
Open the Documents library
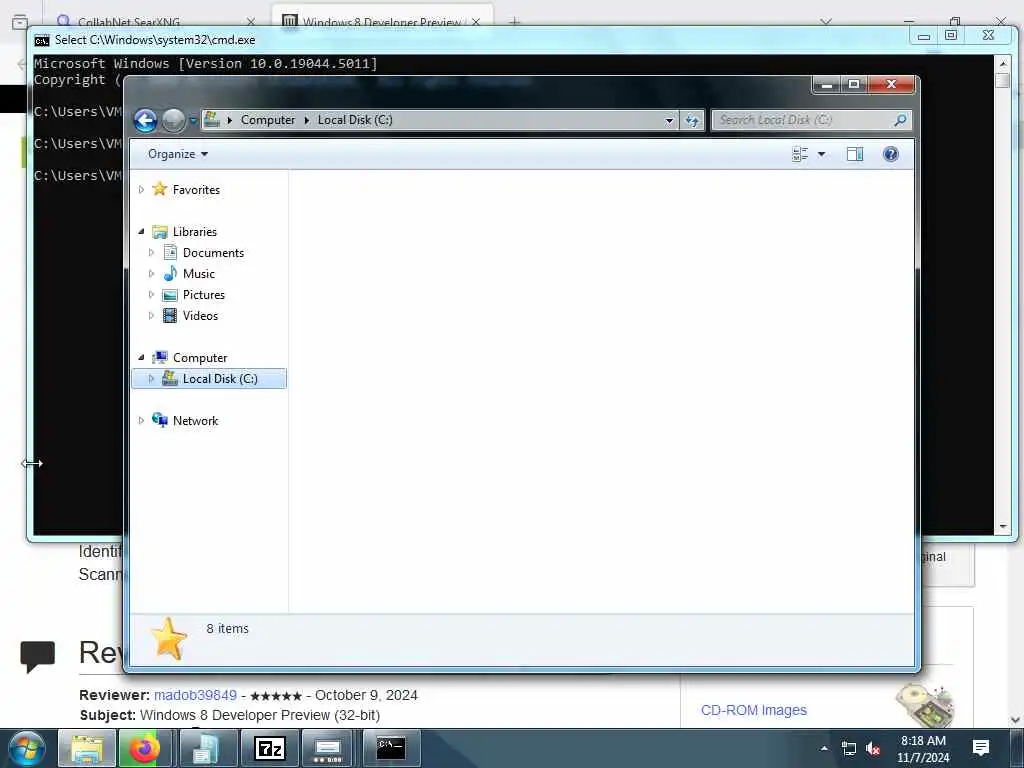click(213, 253)
